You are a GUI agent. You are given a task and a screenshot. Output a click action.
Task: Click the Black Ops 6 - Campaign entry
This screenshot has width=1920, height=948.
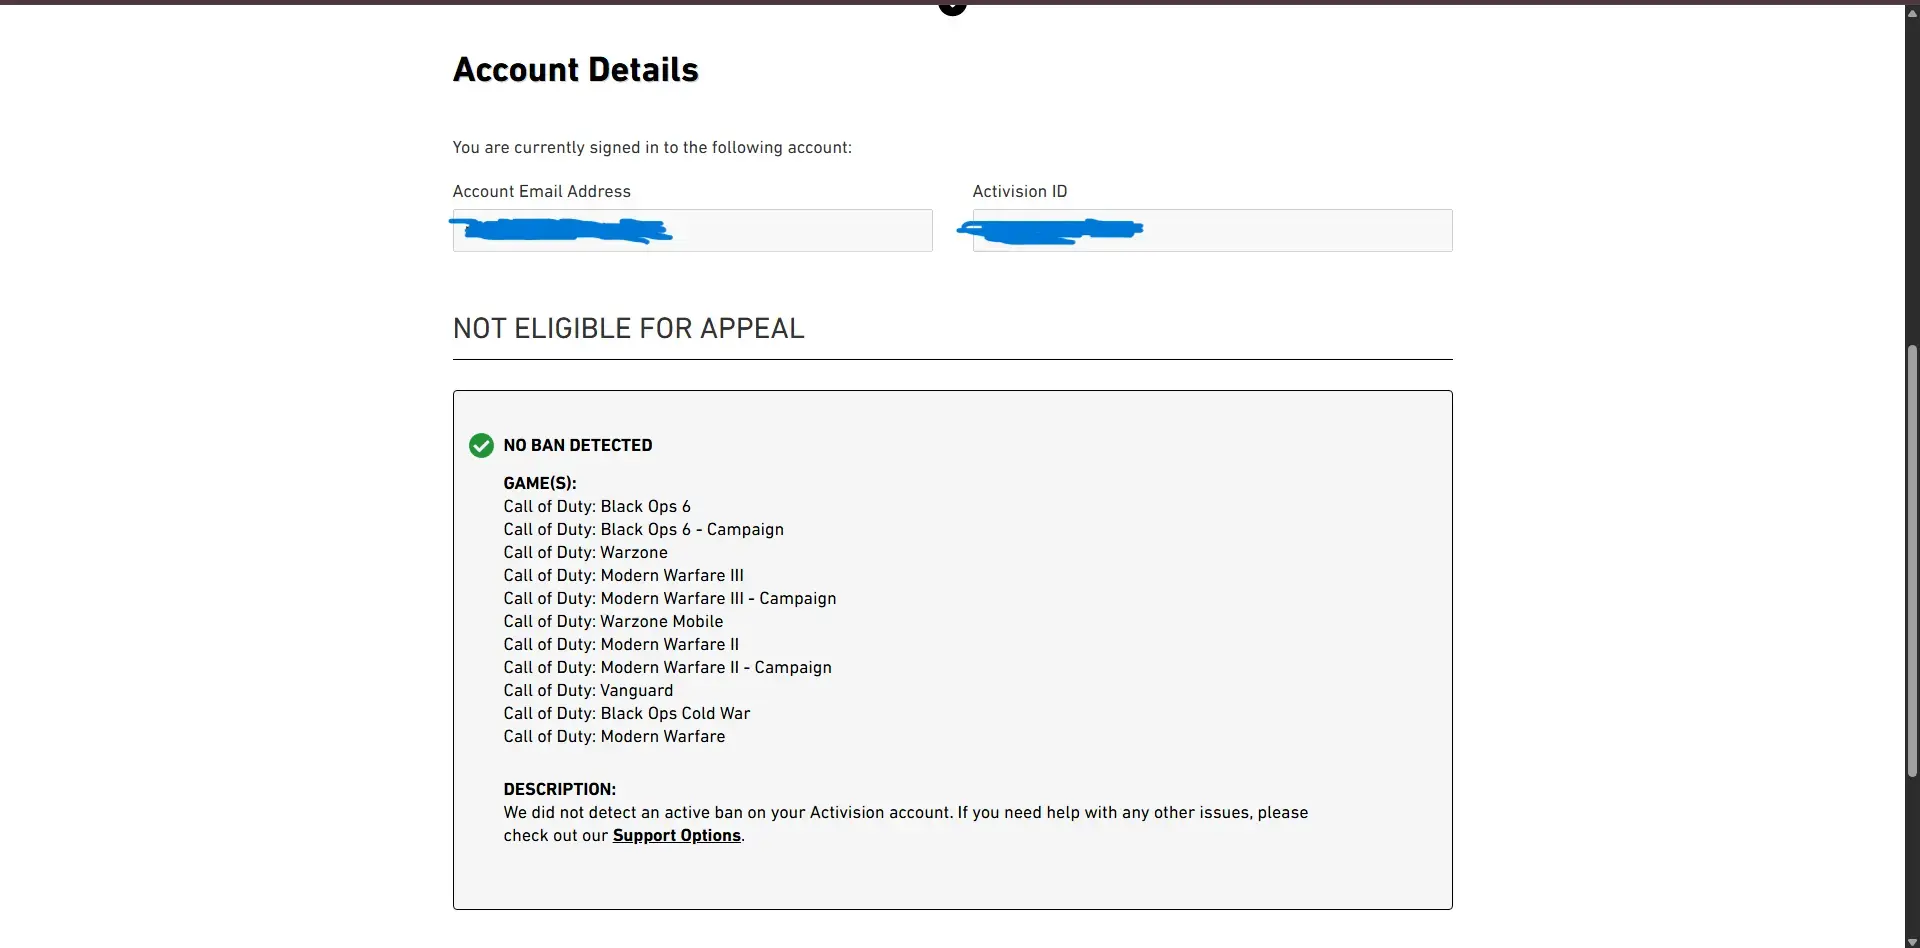(x=643, y=529)
